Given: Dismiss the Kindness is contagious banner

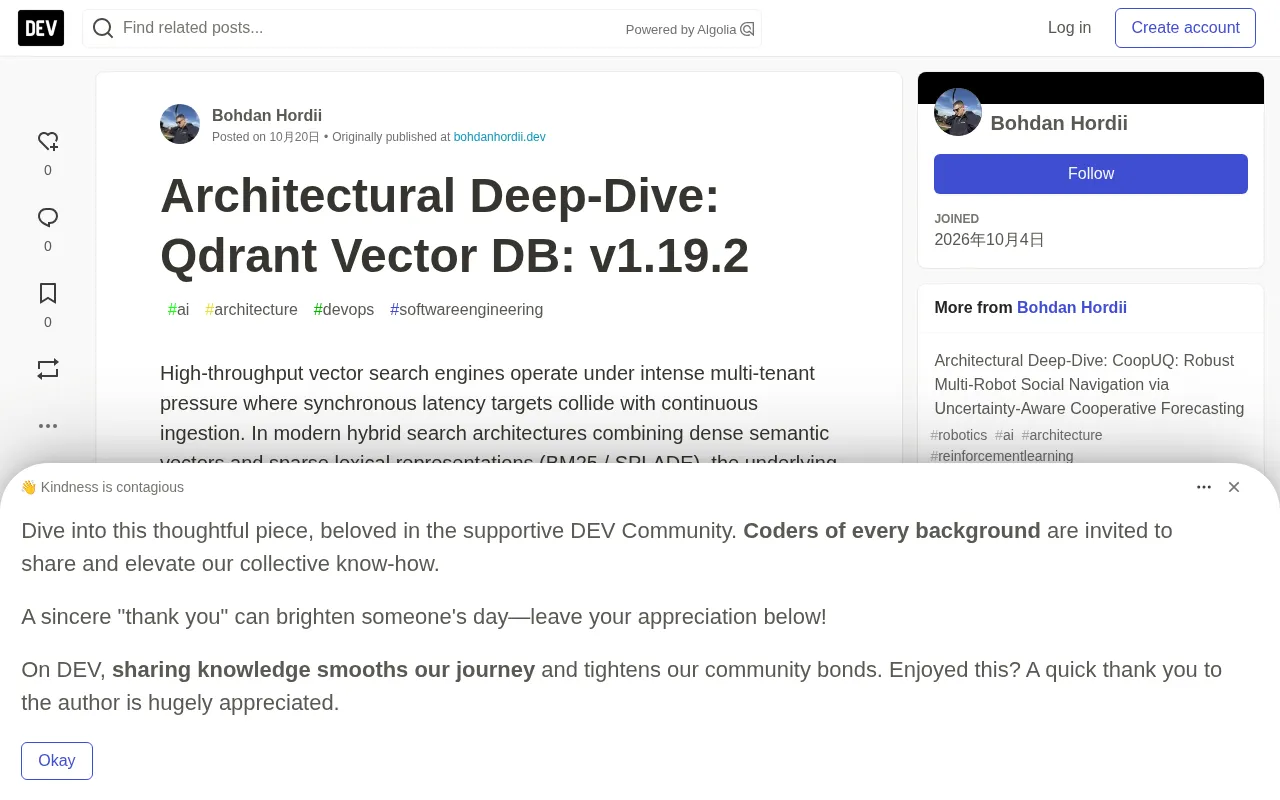Looking at the screenshot, I should (1234, 487).
